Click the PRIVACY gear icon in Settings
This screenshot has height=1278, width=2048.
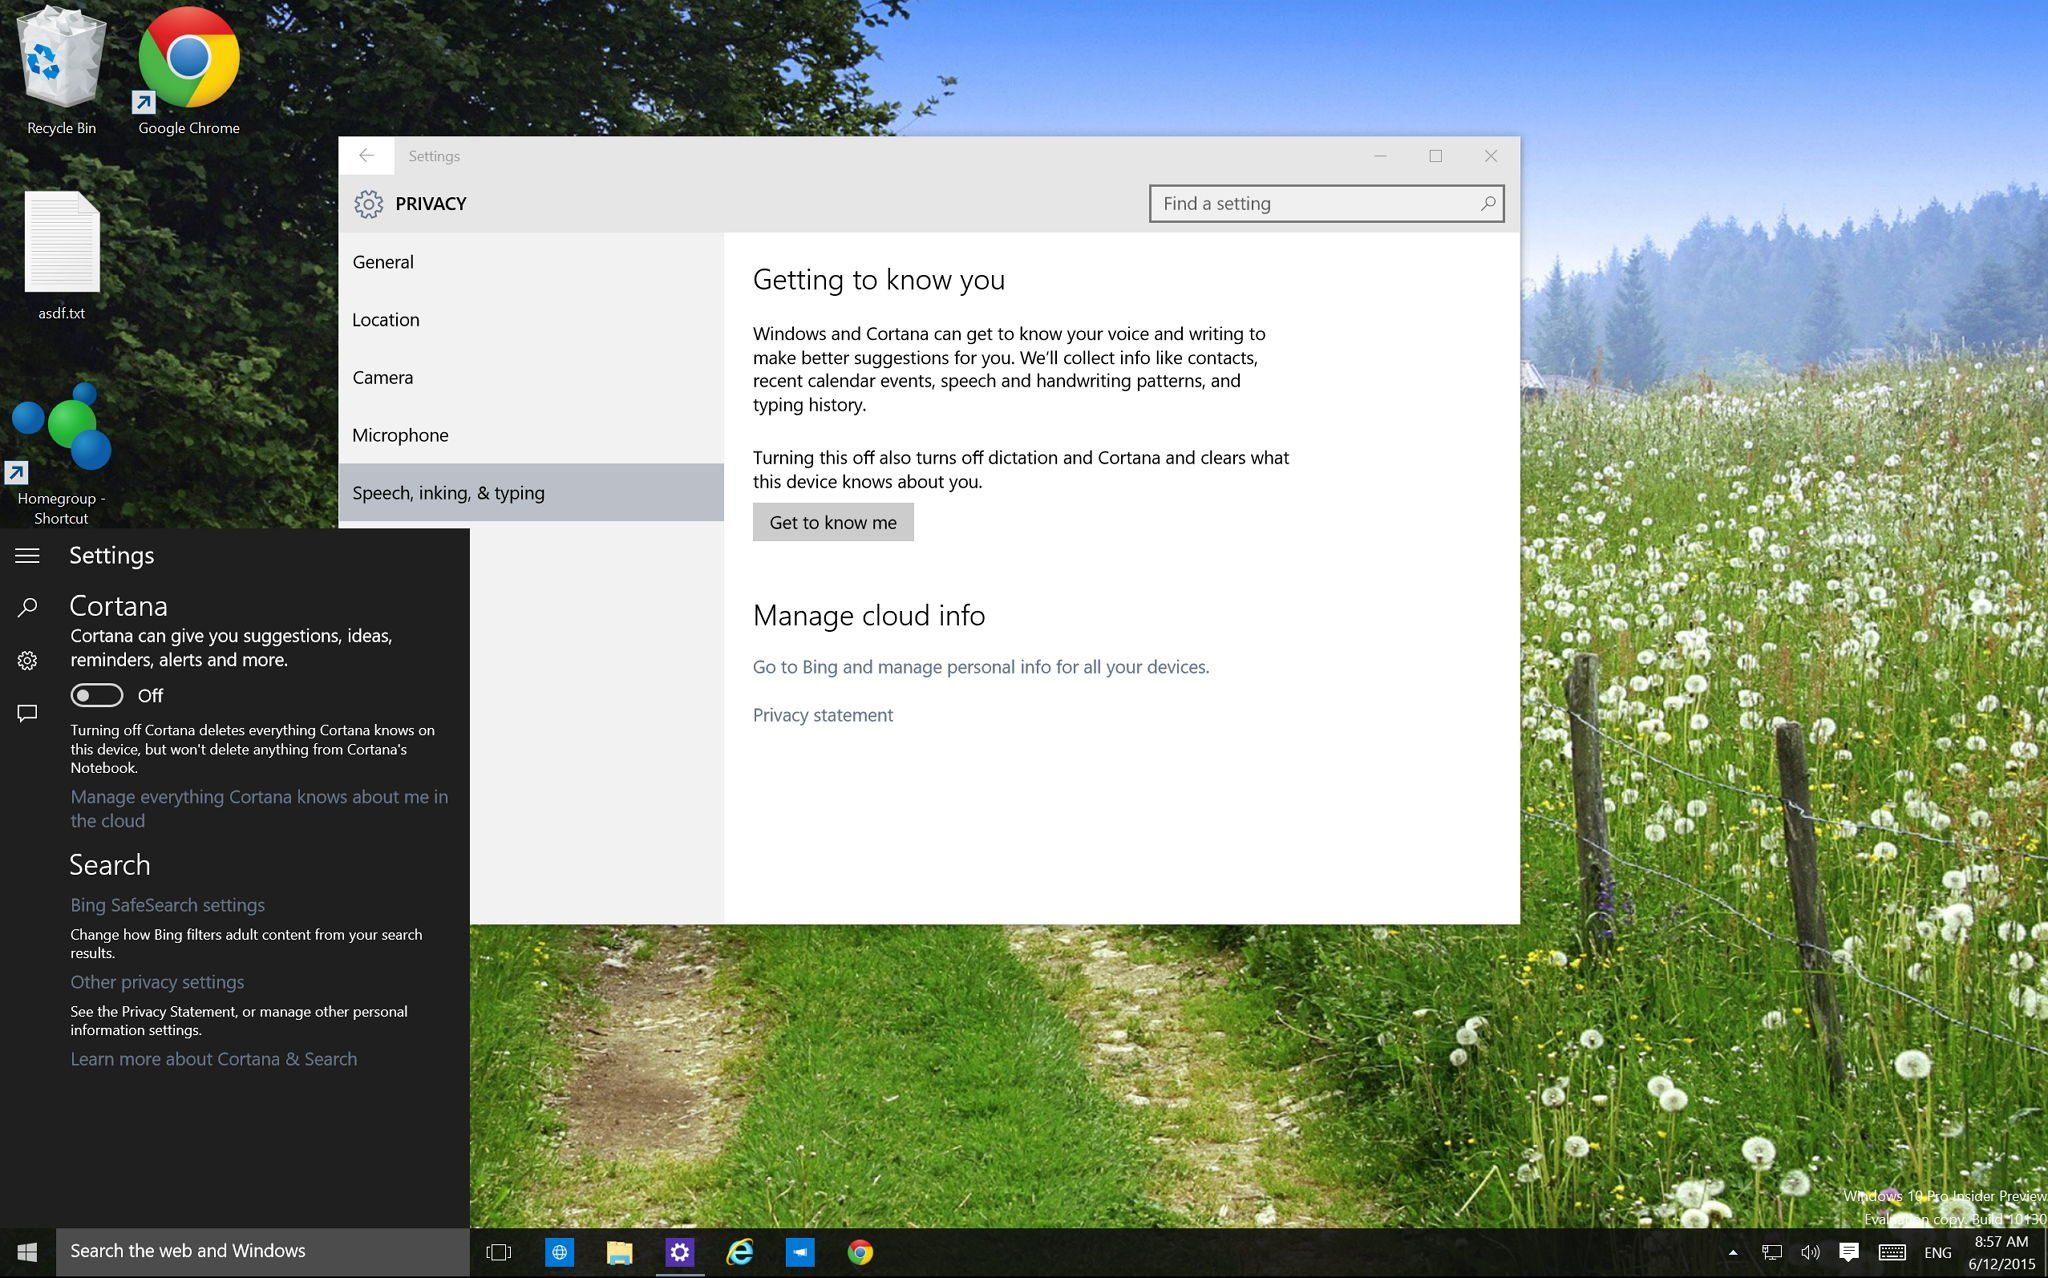click(369, 203)
